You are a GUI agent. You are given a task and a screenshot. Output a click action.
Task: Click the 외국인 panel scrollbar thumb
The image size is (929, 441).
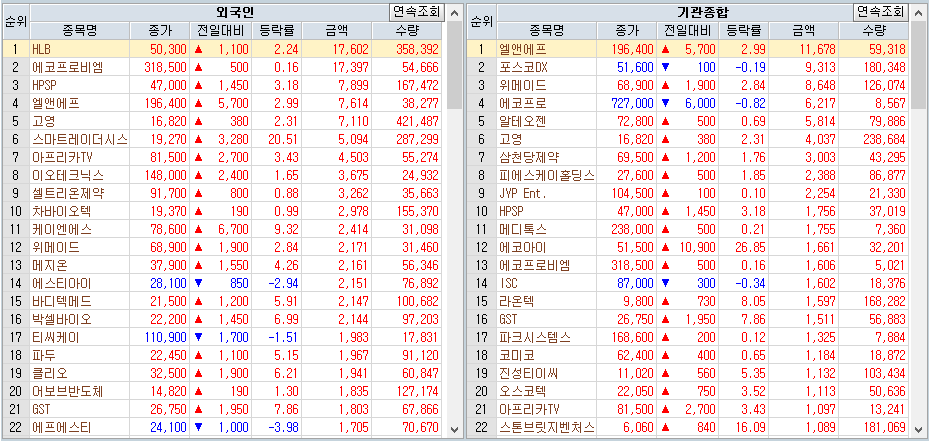pos(454,65)
